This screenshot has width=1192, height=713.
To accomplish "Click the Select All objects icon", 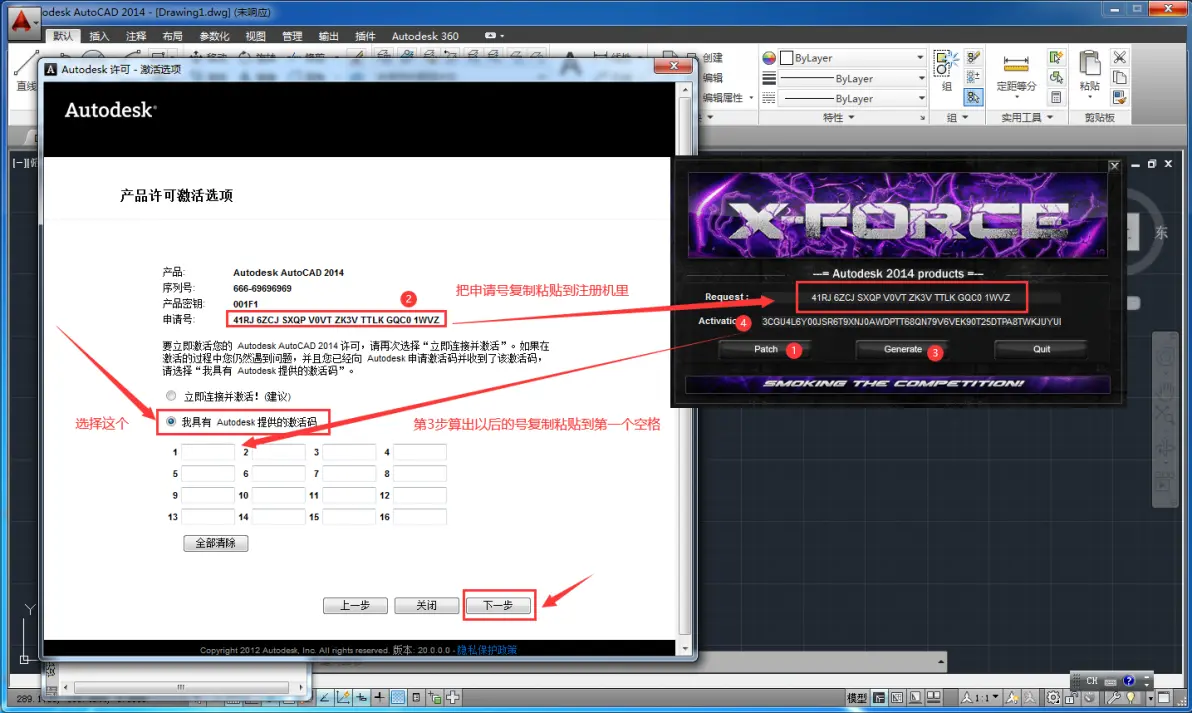I will (x=1056, y=77).
